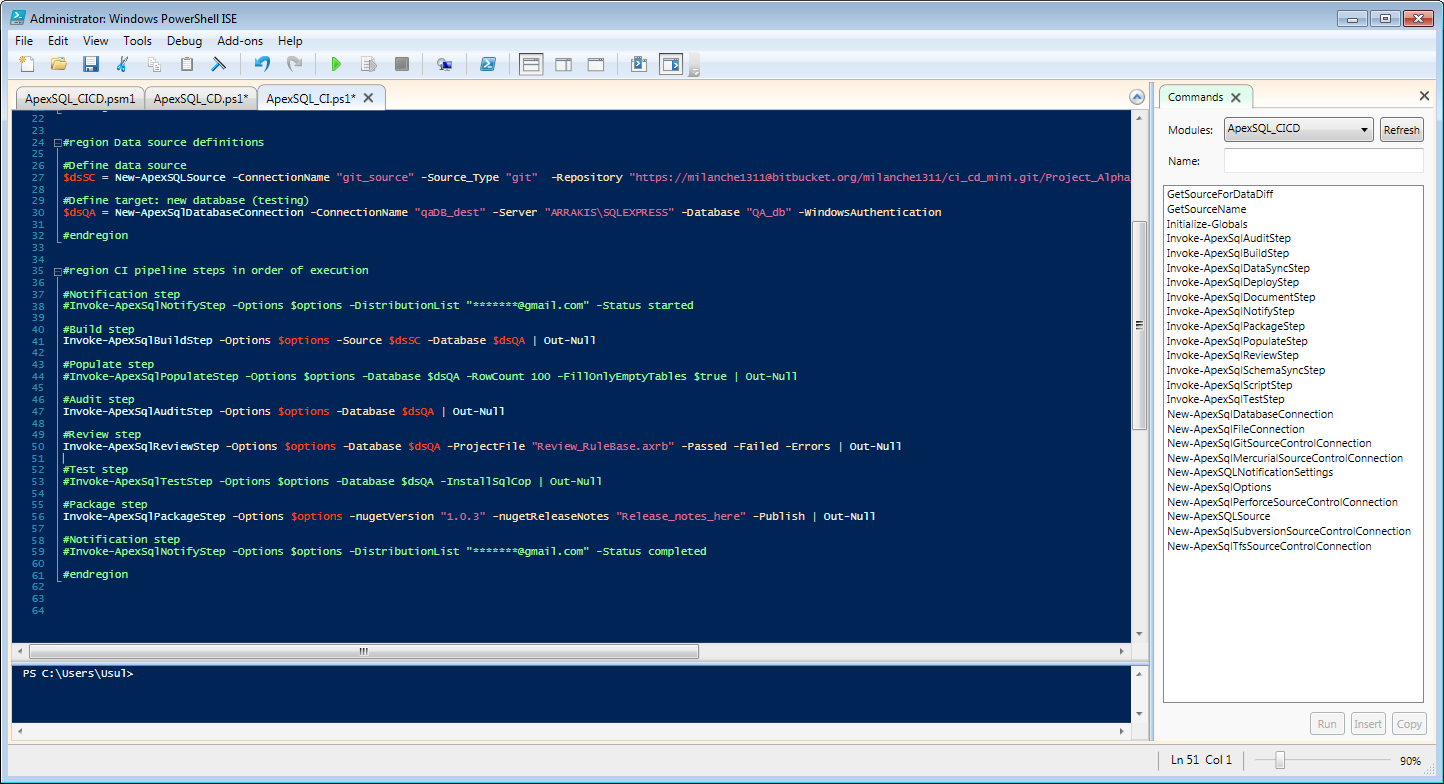Viewport: 1444px width, 784px height.
Task: Click the Copy button in Commands pane
Action: (x=1409, y=724)
